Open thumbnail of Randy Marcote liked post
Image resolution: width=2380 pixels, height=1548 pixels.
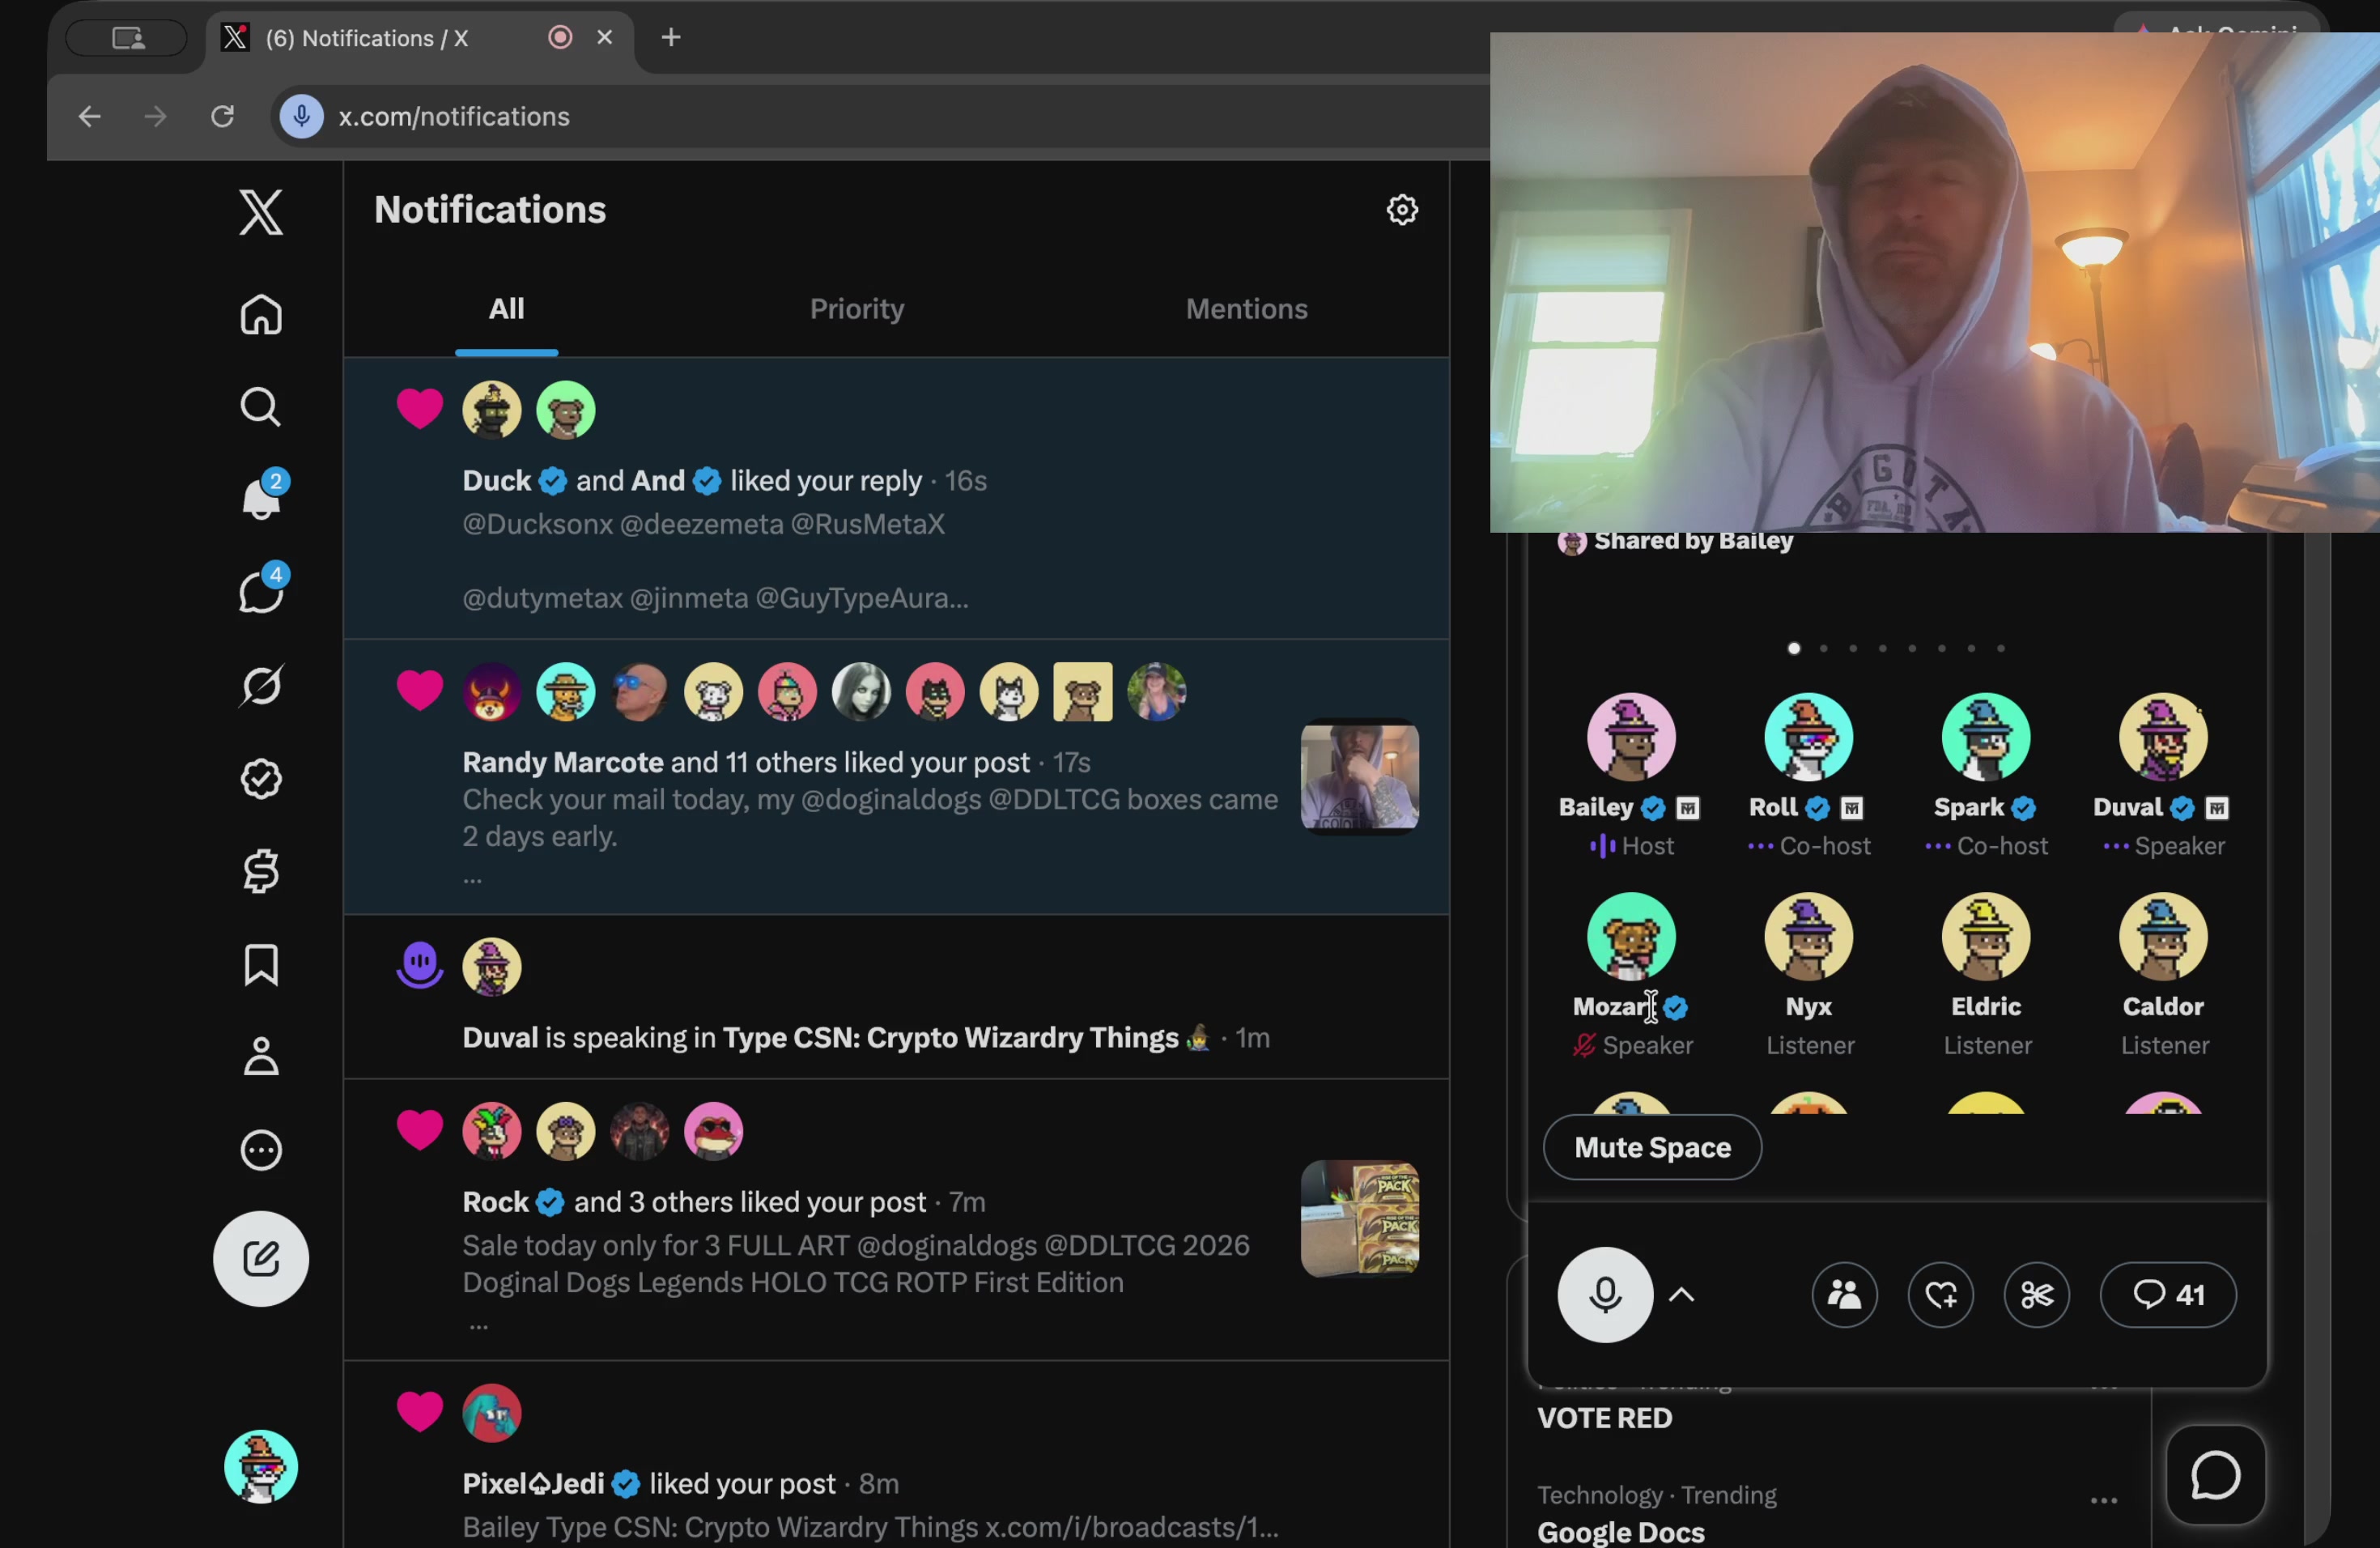[1359, 777]
